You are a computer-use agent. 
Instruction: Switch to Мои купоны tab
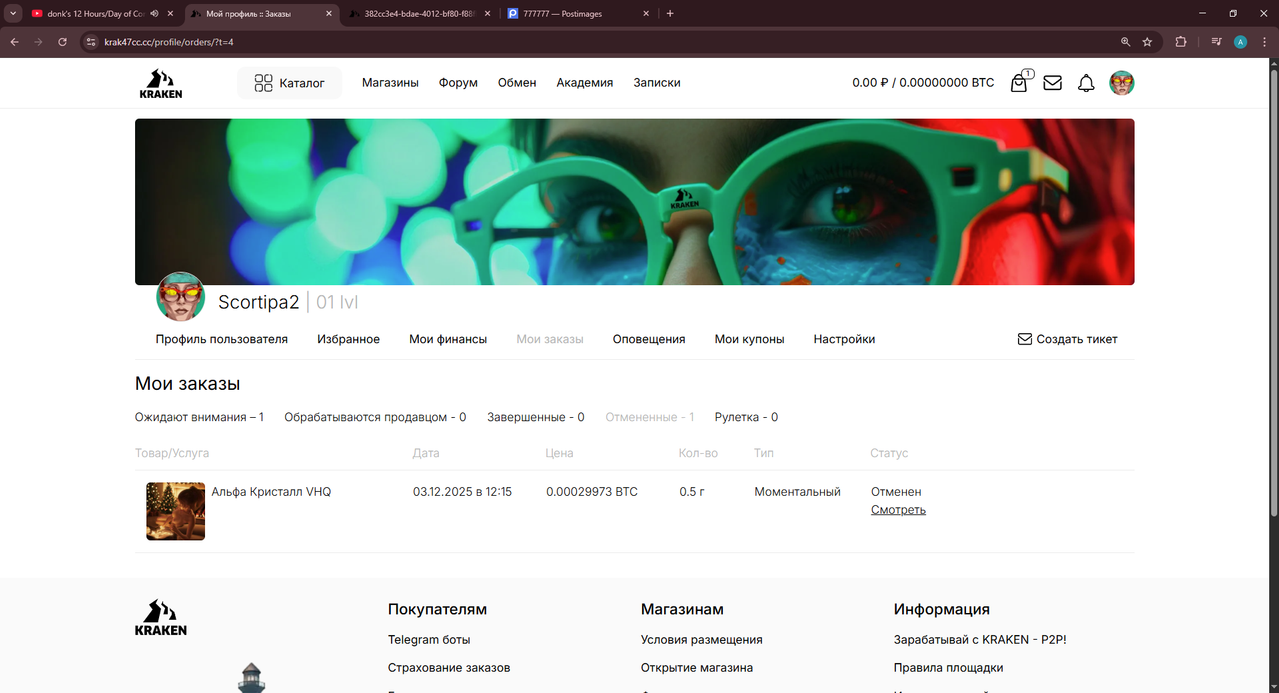[749, 339]
